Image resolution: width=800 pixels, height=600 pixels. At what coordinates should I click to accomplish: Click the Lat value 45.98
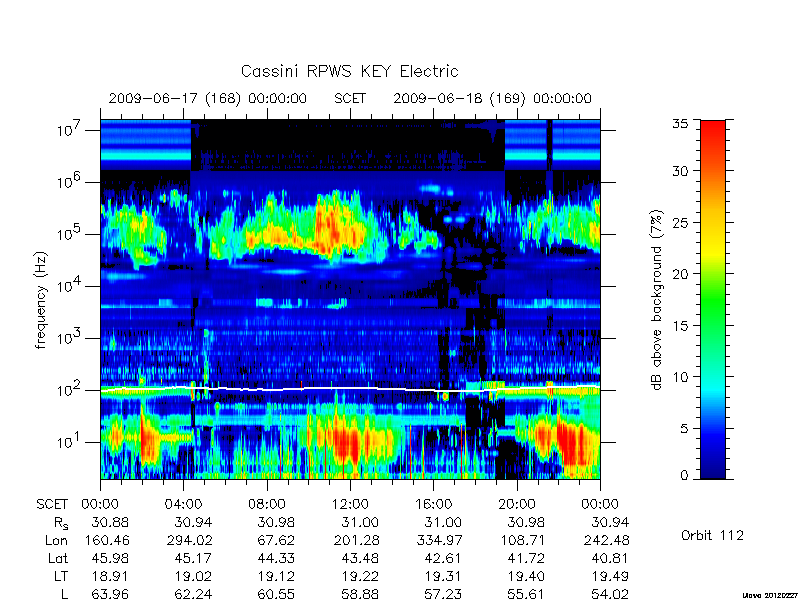coord(110,558)
